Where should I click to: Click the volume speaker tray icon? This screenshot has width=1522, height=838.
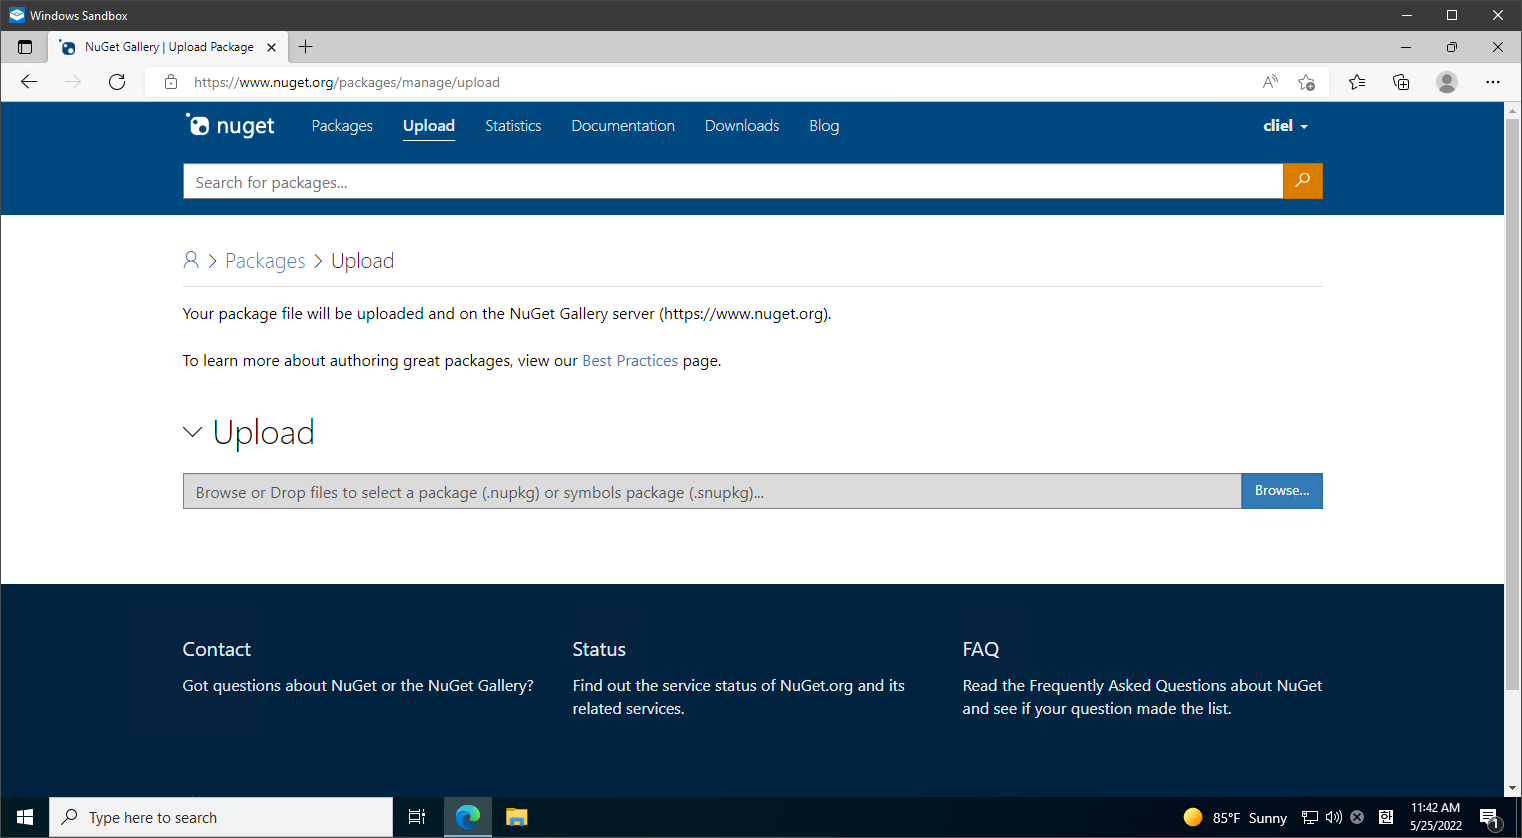click(1333, 817)
